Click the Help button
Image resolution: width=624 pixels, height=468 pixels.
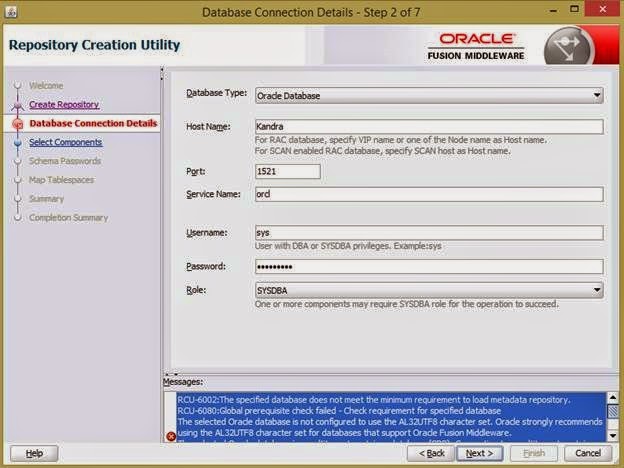[34, 453]
